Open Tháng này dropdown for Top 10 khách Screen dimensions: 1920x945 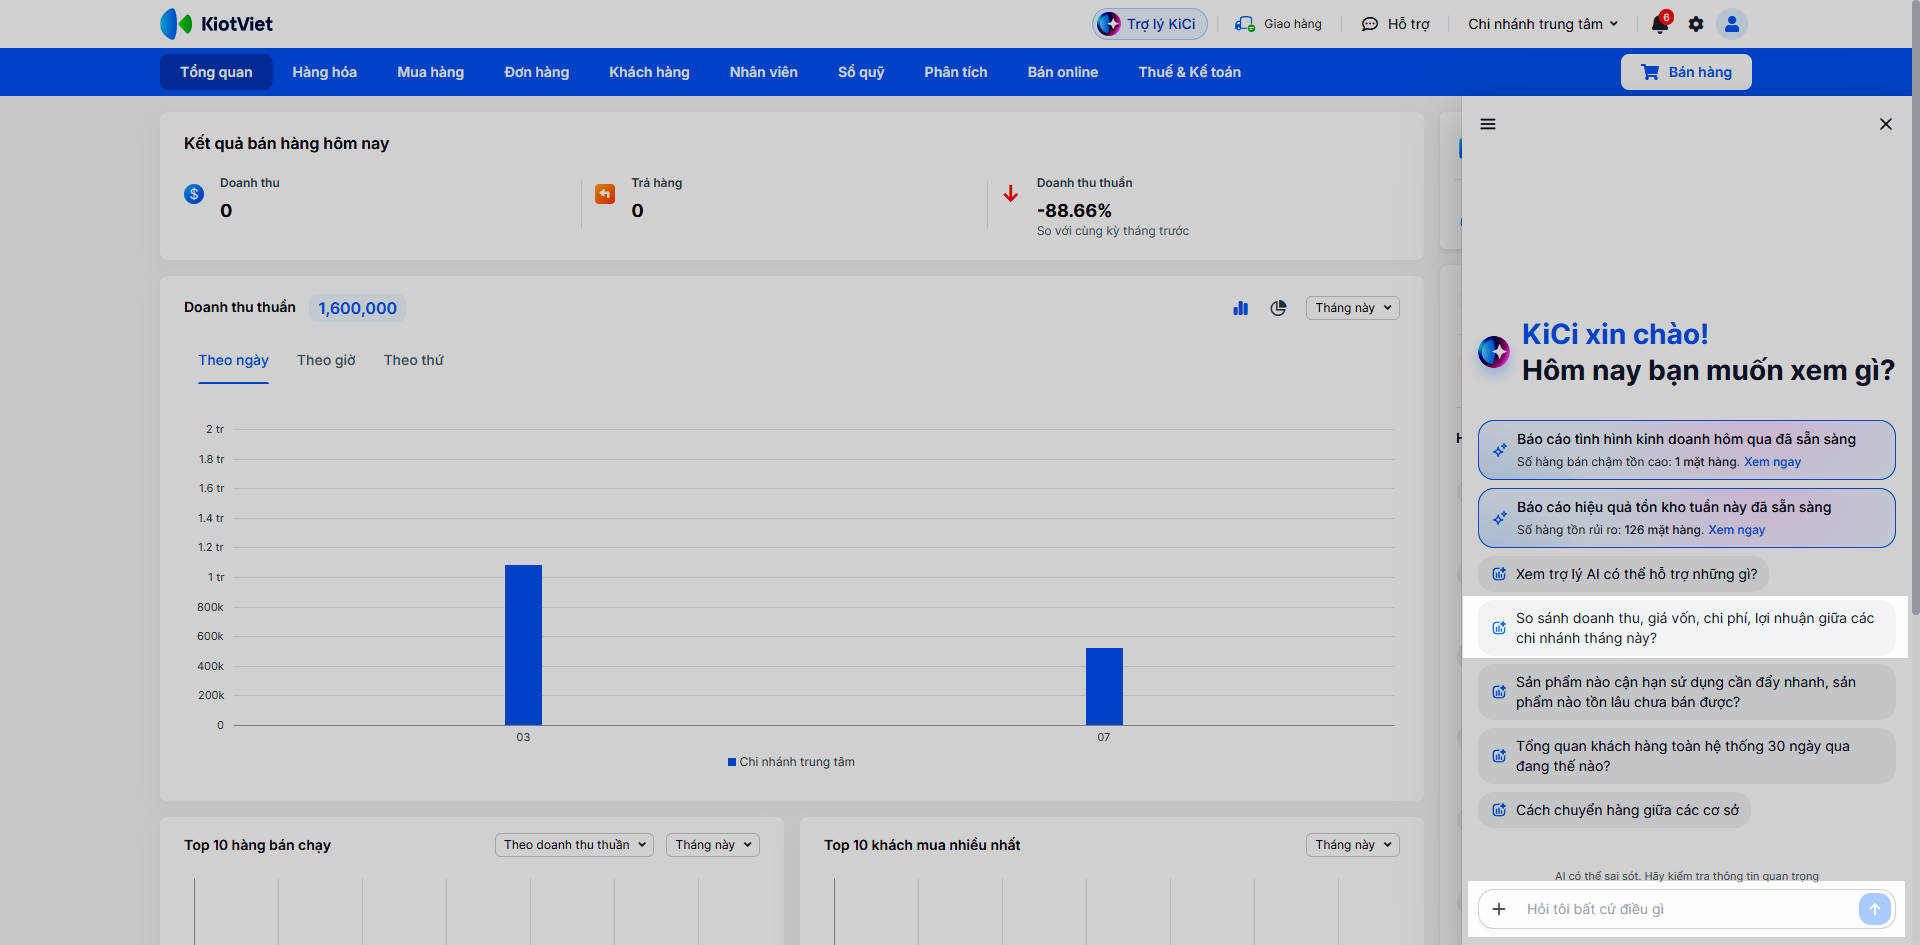tap(1352, 845)
